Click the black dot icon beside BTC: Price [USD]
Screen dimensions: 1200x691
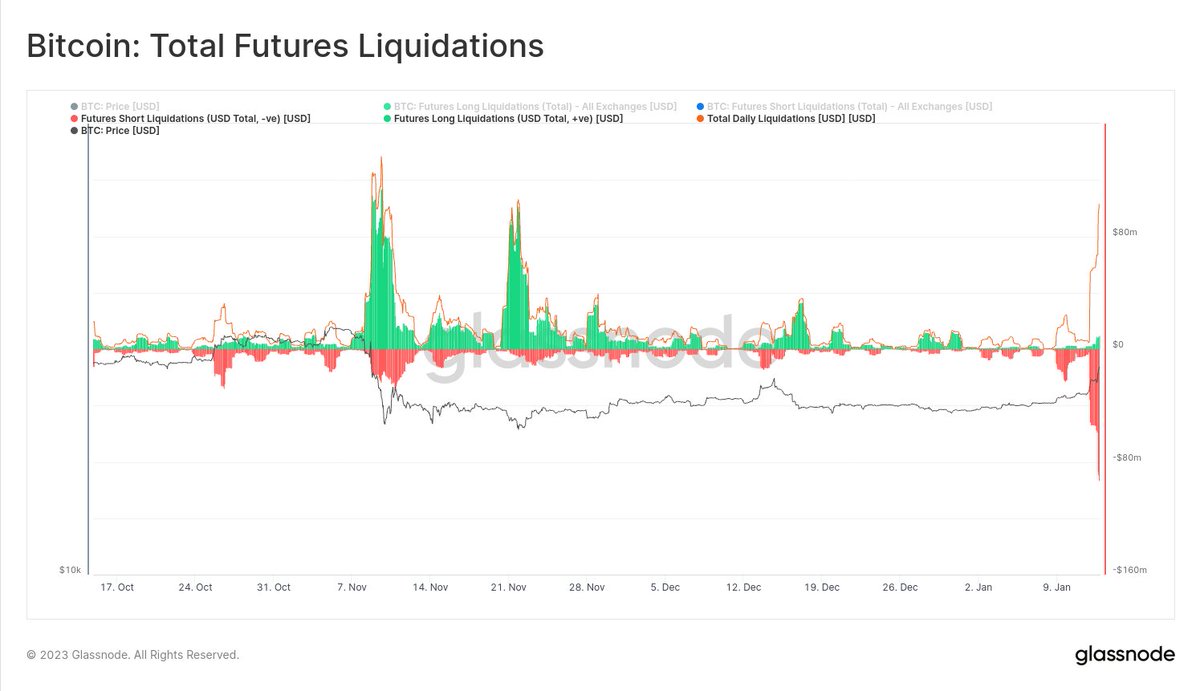pos(72,130)
